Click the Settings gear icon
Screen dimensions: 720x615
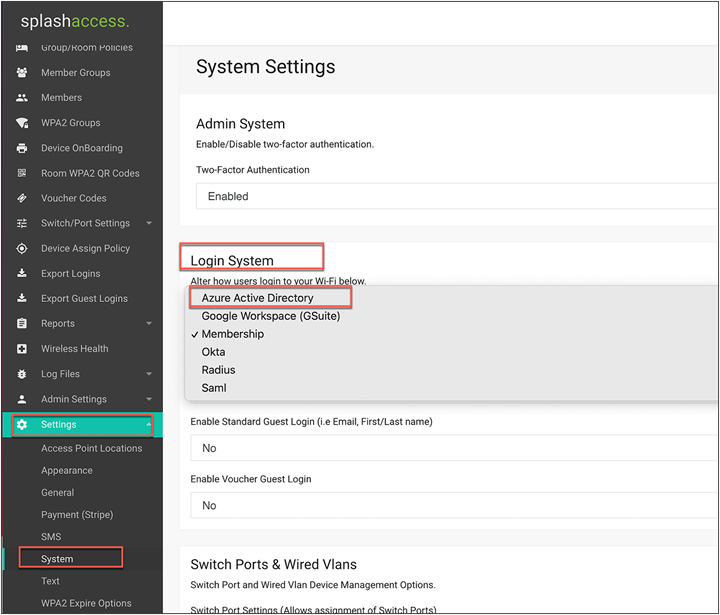[x=22, y=424]
